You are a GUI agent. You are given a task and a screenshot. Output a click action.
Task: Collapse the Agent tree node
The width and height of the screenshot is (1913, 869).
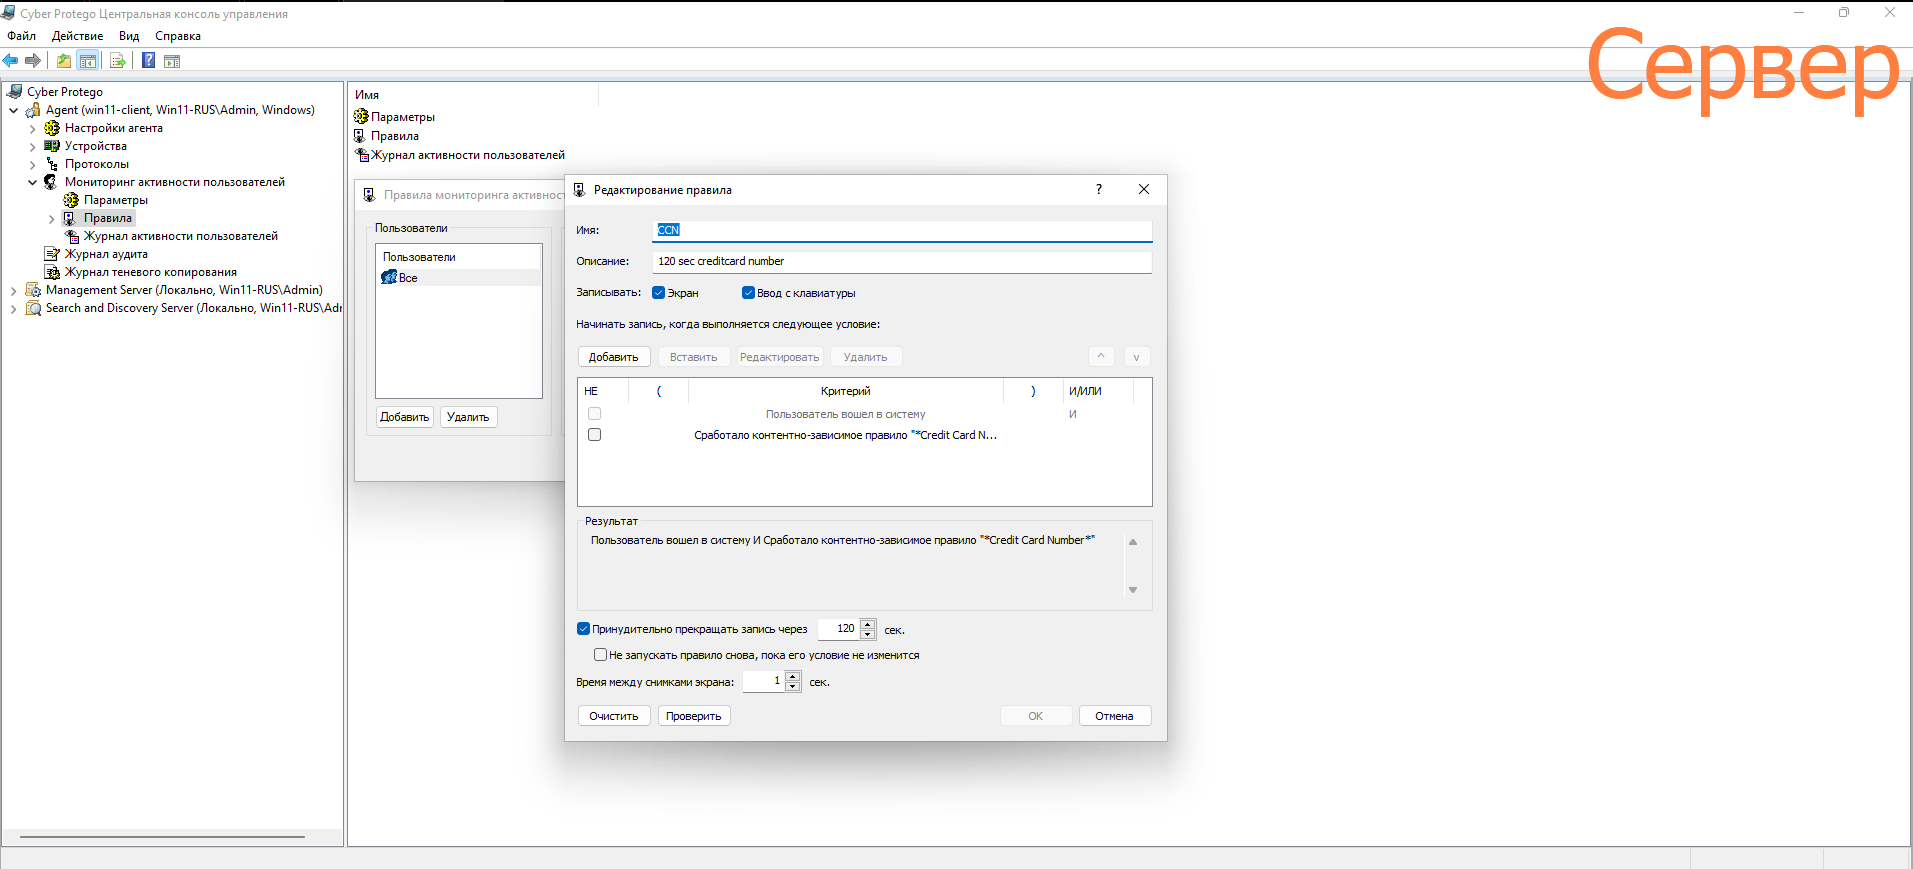pos(14,110)
